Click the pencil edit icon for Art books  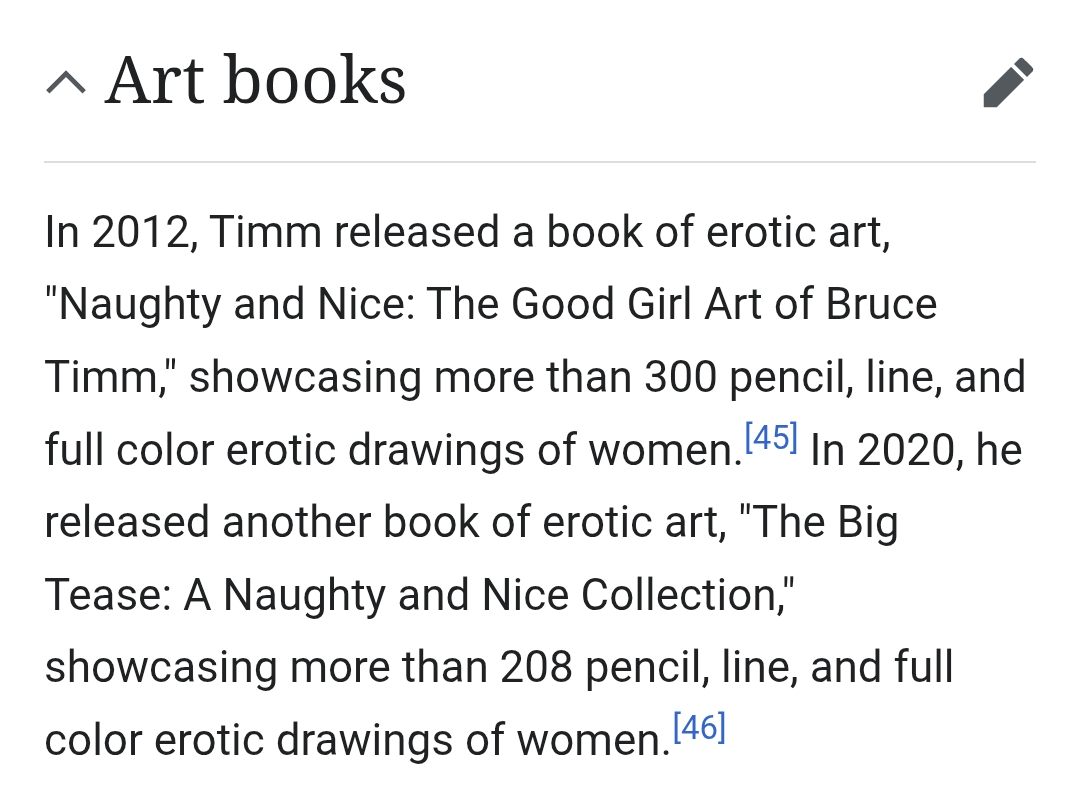[1007, 82]
